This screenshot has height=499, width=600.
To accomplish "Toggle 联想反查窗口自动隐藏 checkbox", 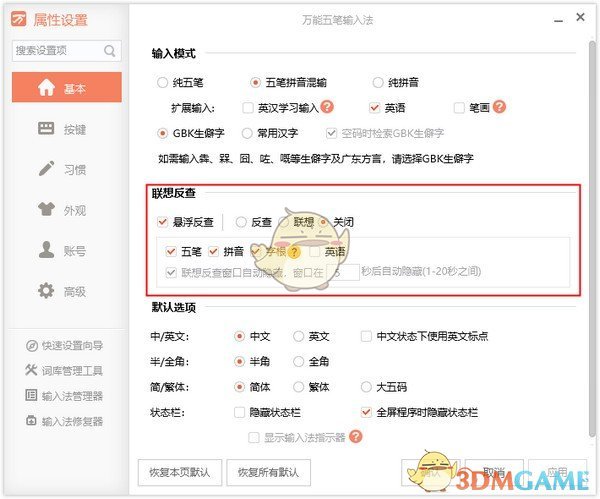I will pyautogui.click(x=171, y=272).
